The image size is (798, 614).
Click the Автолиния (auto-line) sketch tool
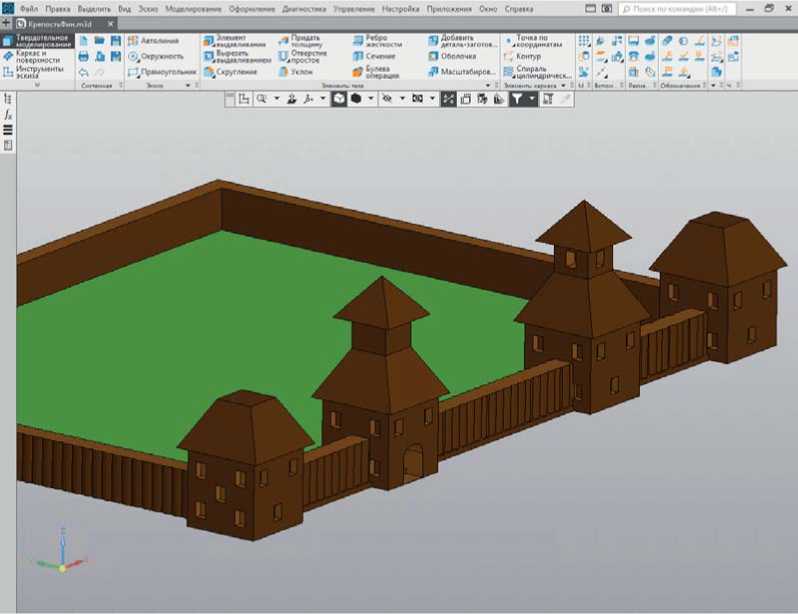[159, 41]
